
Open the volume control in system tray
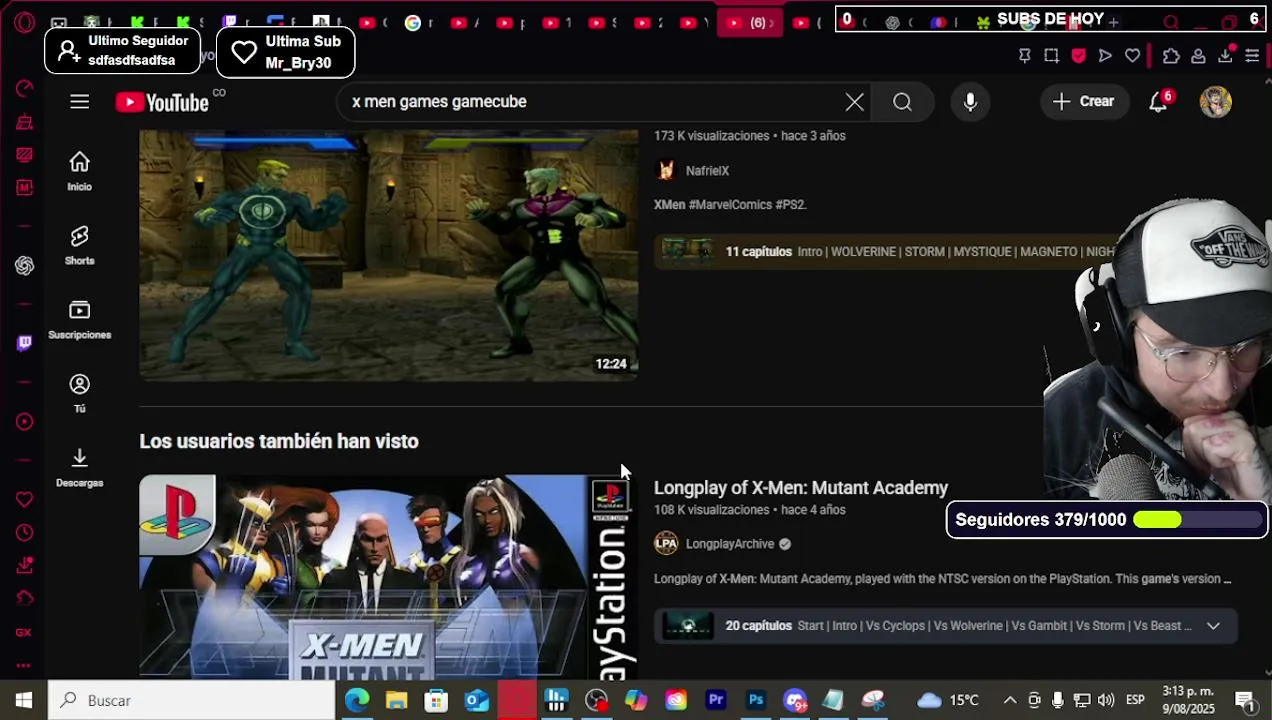[1106, 700]
